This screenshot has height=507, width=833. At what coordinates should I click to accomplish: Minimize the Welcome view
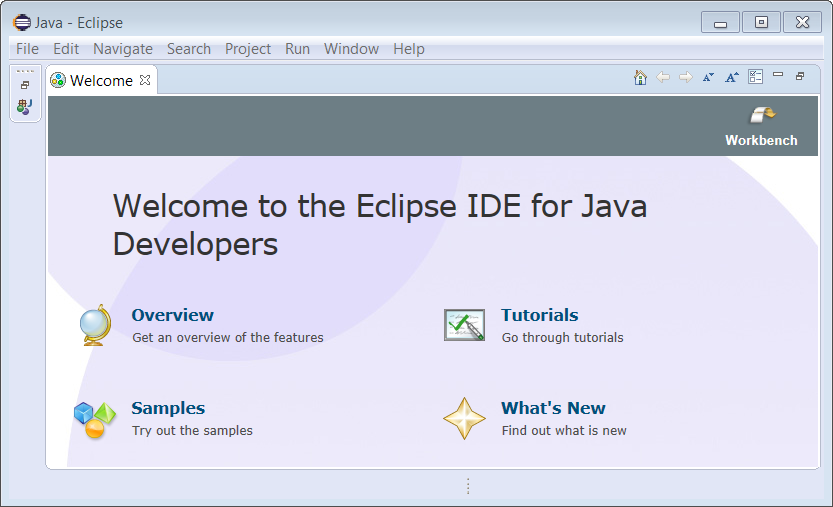coord(778,74)
